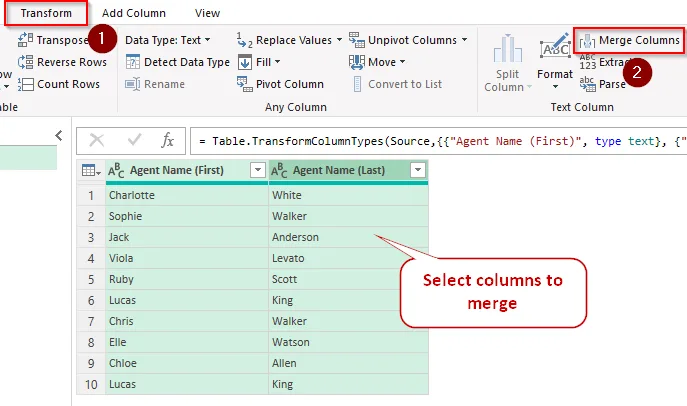
Task: Click the Detect Data Type label
Action: (x=187, y=62)
